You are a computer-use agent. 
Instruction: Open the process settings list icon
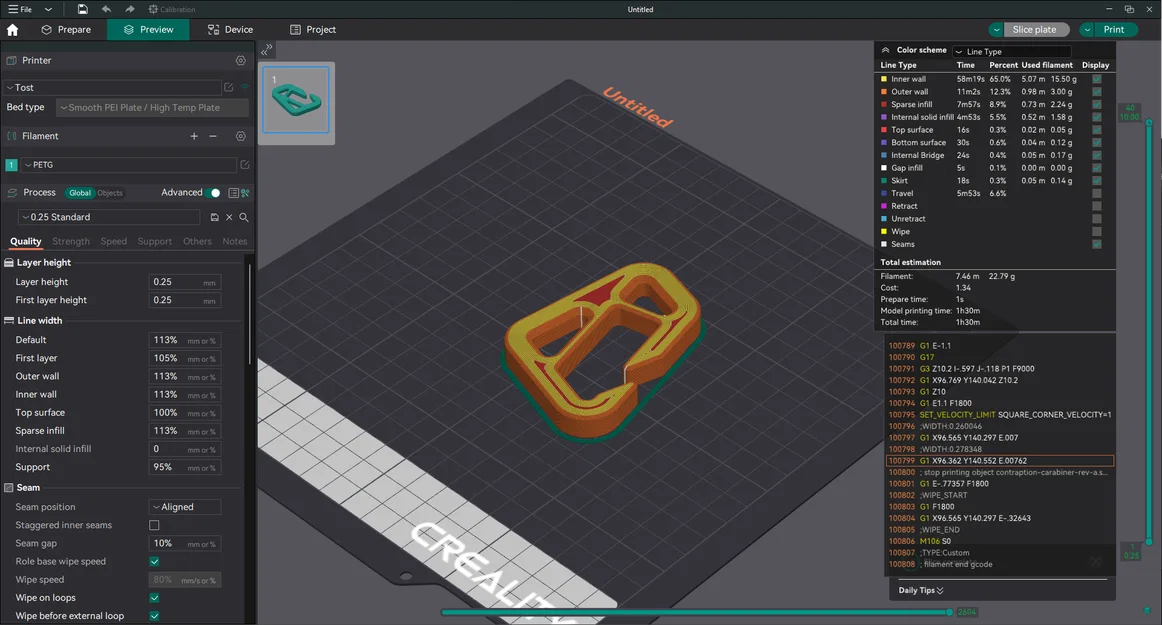coord(233,193)
